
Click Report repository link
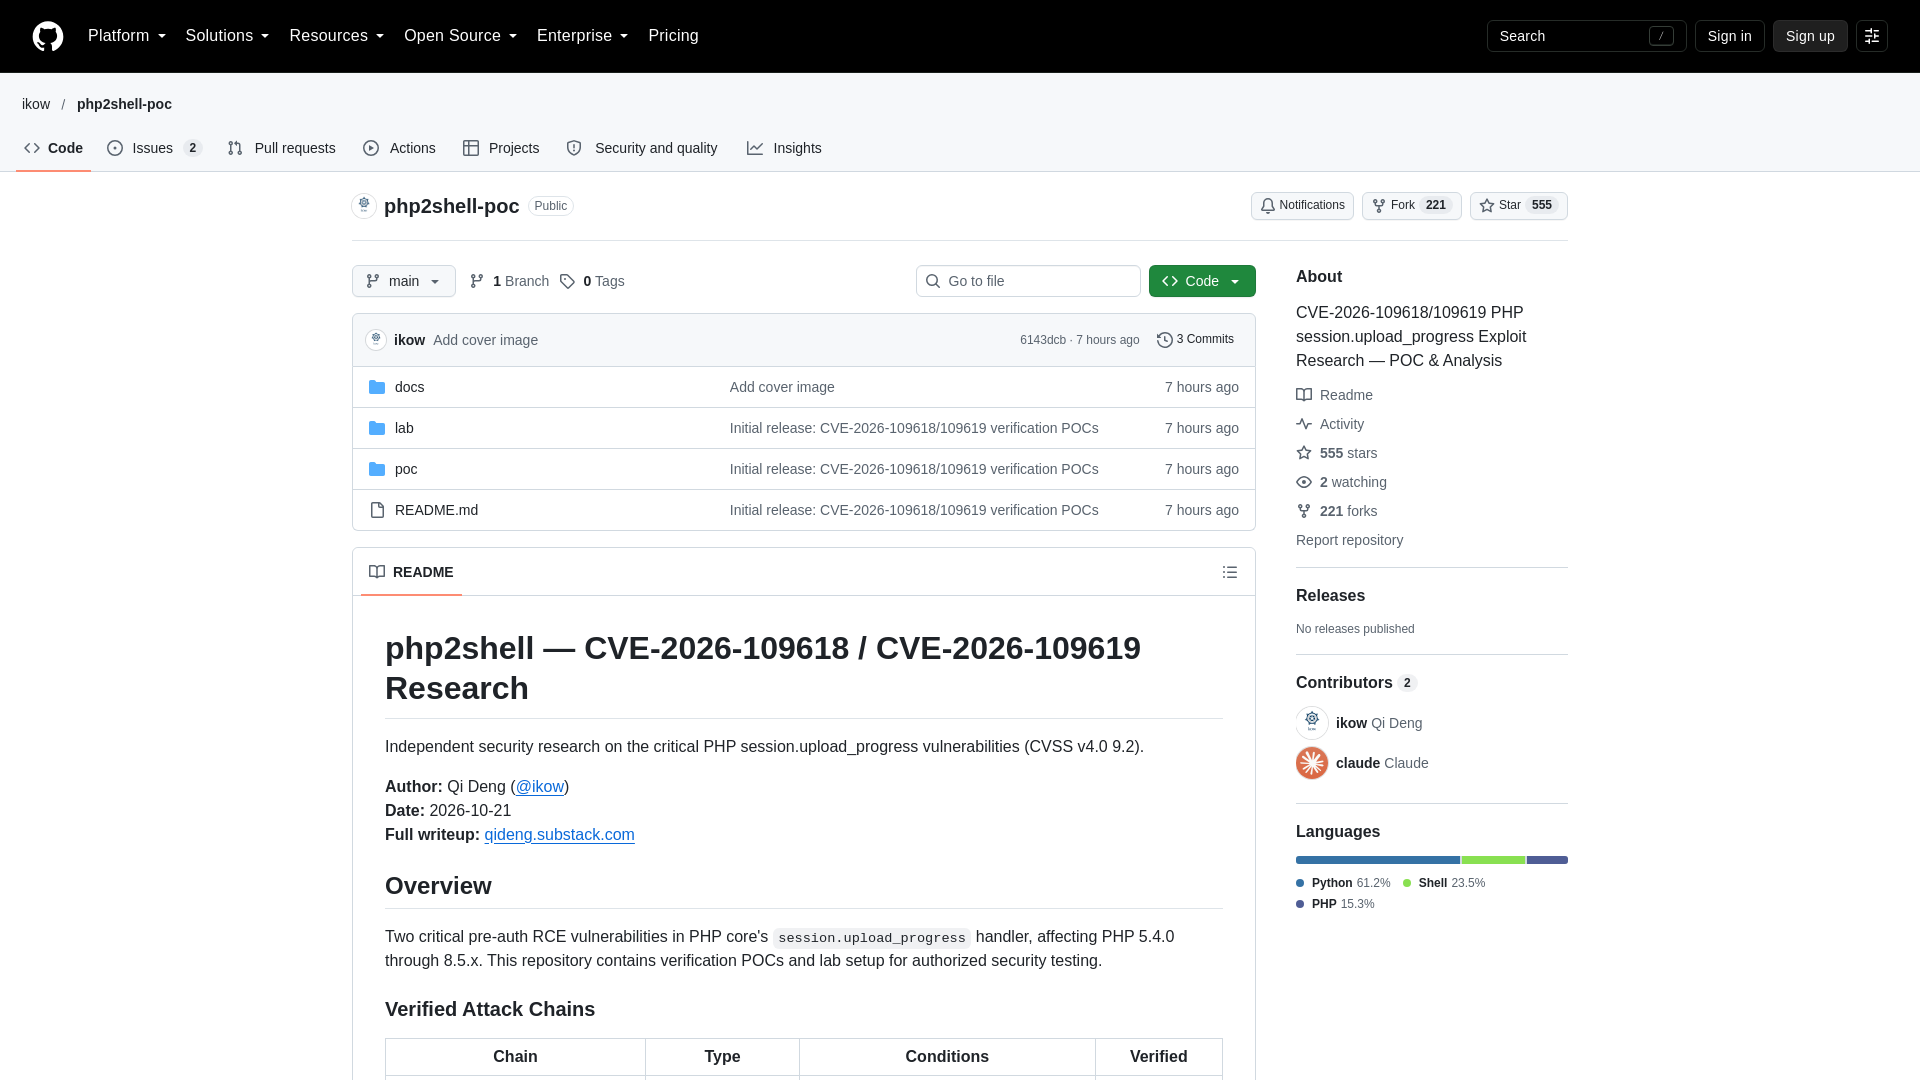1349,540
